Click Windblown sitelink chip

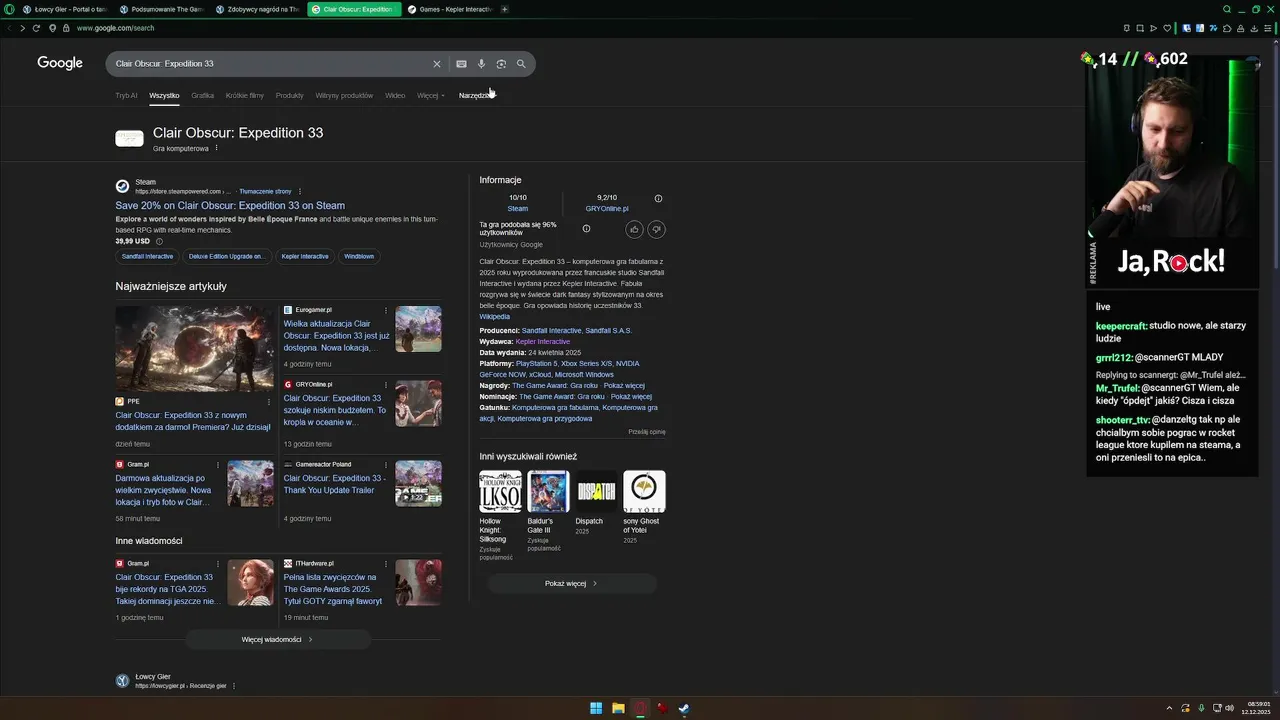[359, 256]
